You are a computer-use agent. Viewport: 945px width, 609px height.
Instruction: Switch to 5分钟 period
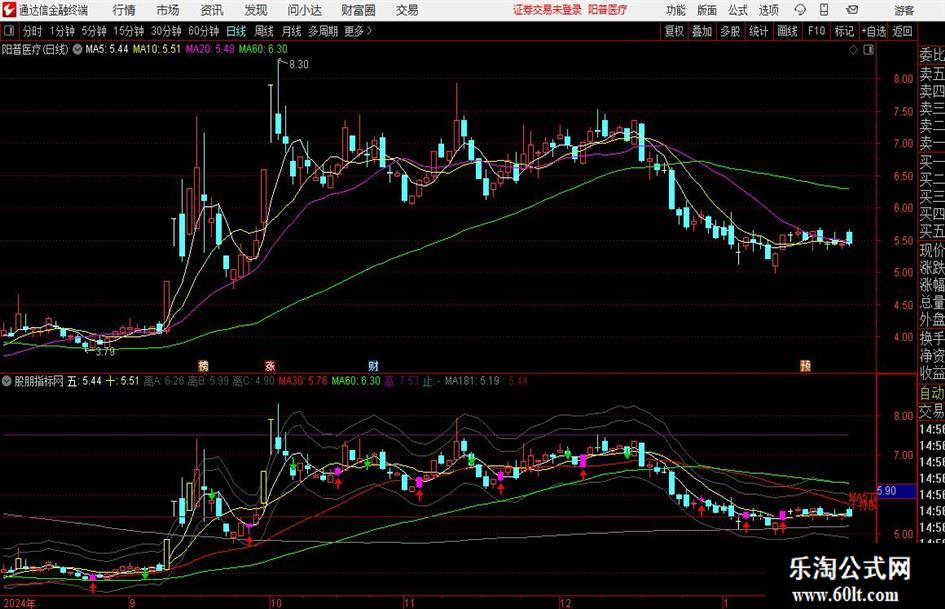click(x=93, y=31)
